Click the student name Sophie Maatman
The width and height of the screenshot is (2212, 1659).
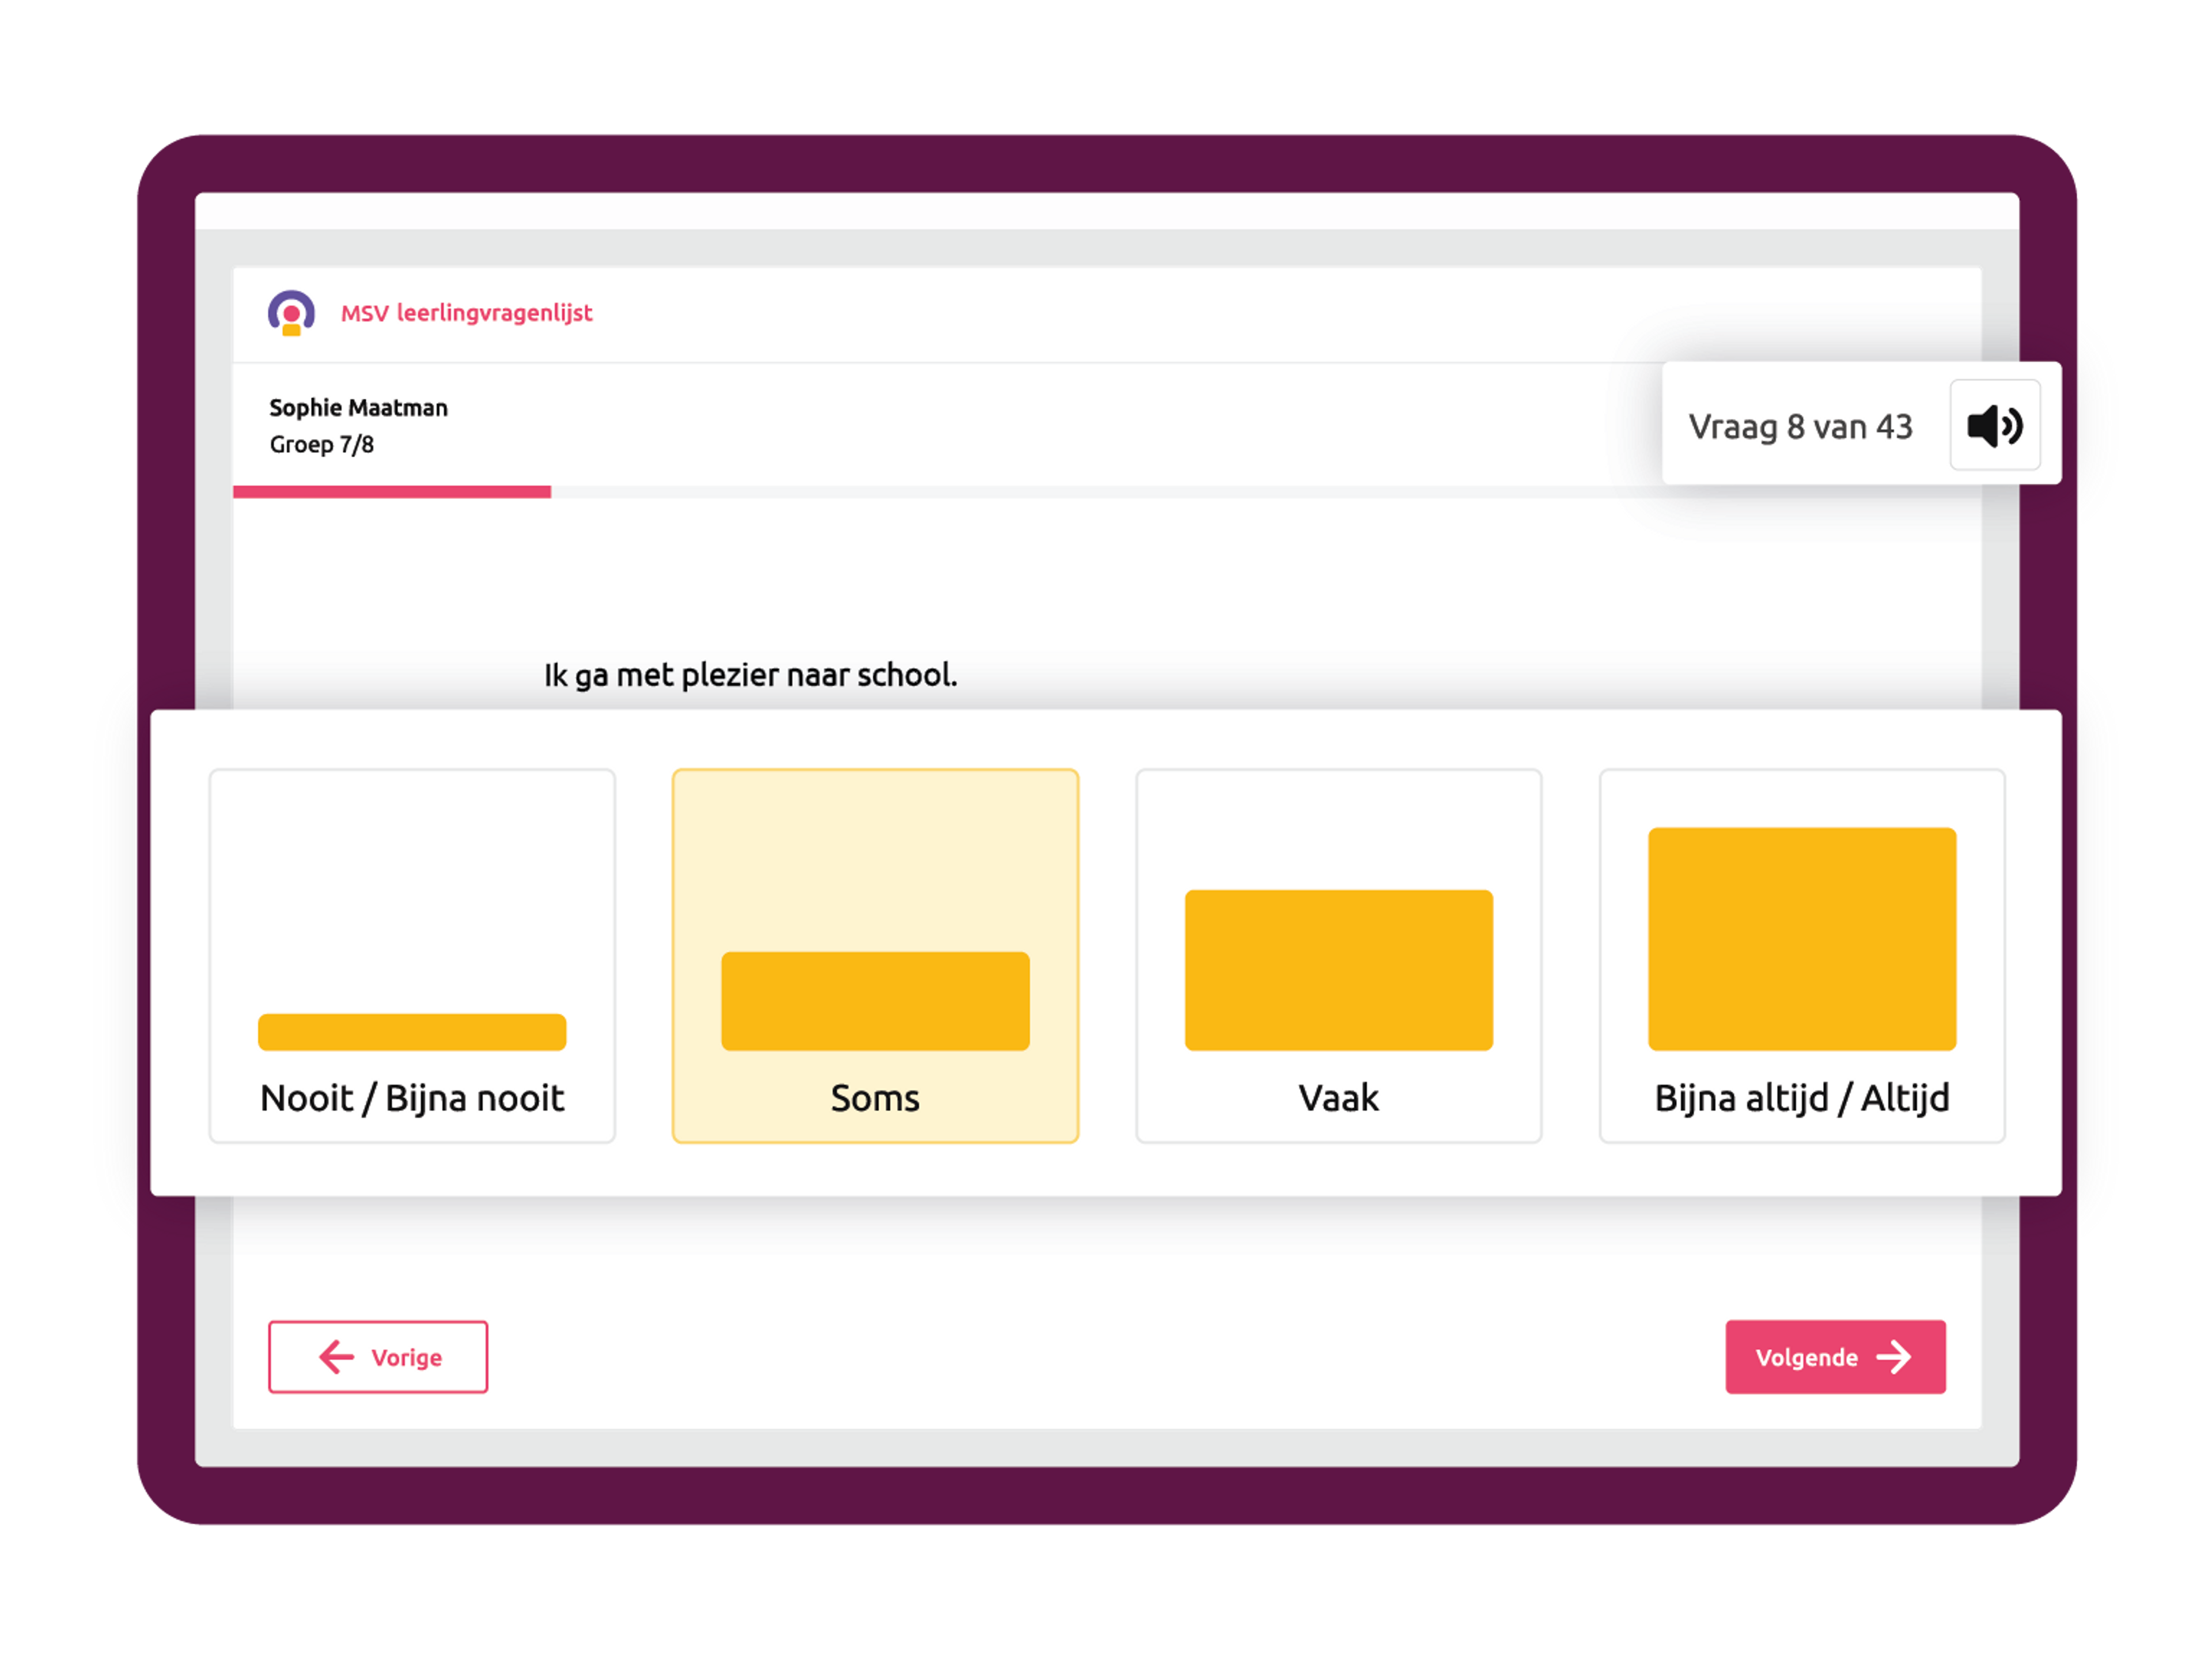pos(358,408)
